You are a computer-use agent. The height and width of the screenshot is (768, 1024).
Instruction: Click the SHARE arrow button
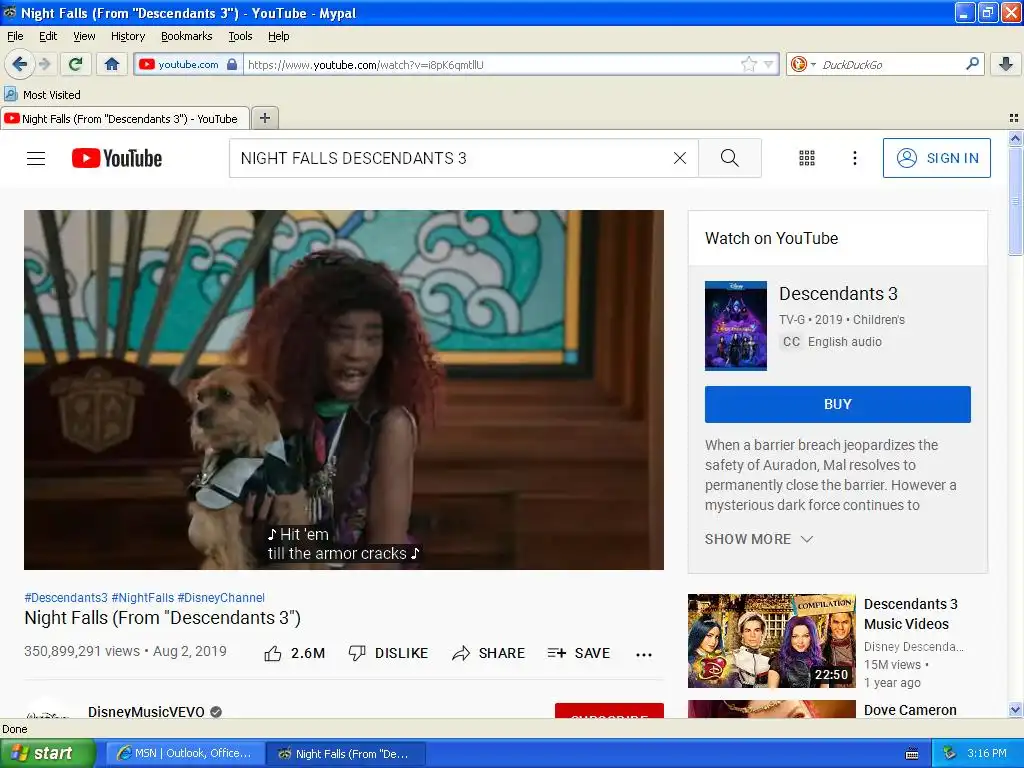[488, 653]
